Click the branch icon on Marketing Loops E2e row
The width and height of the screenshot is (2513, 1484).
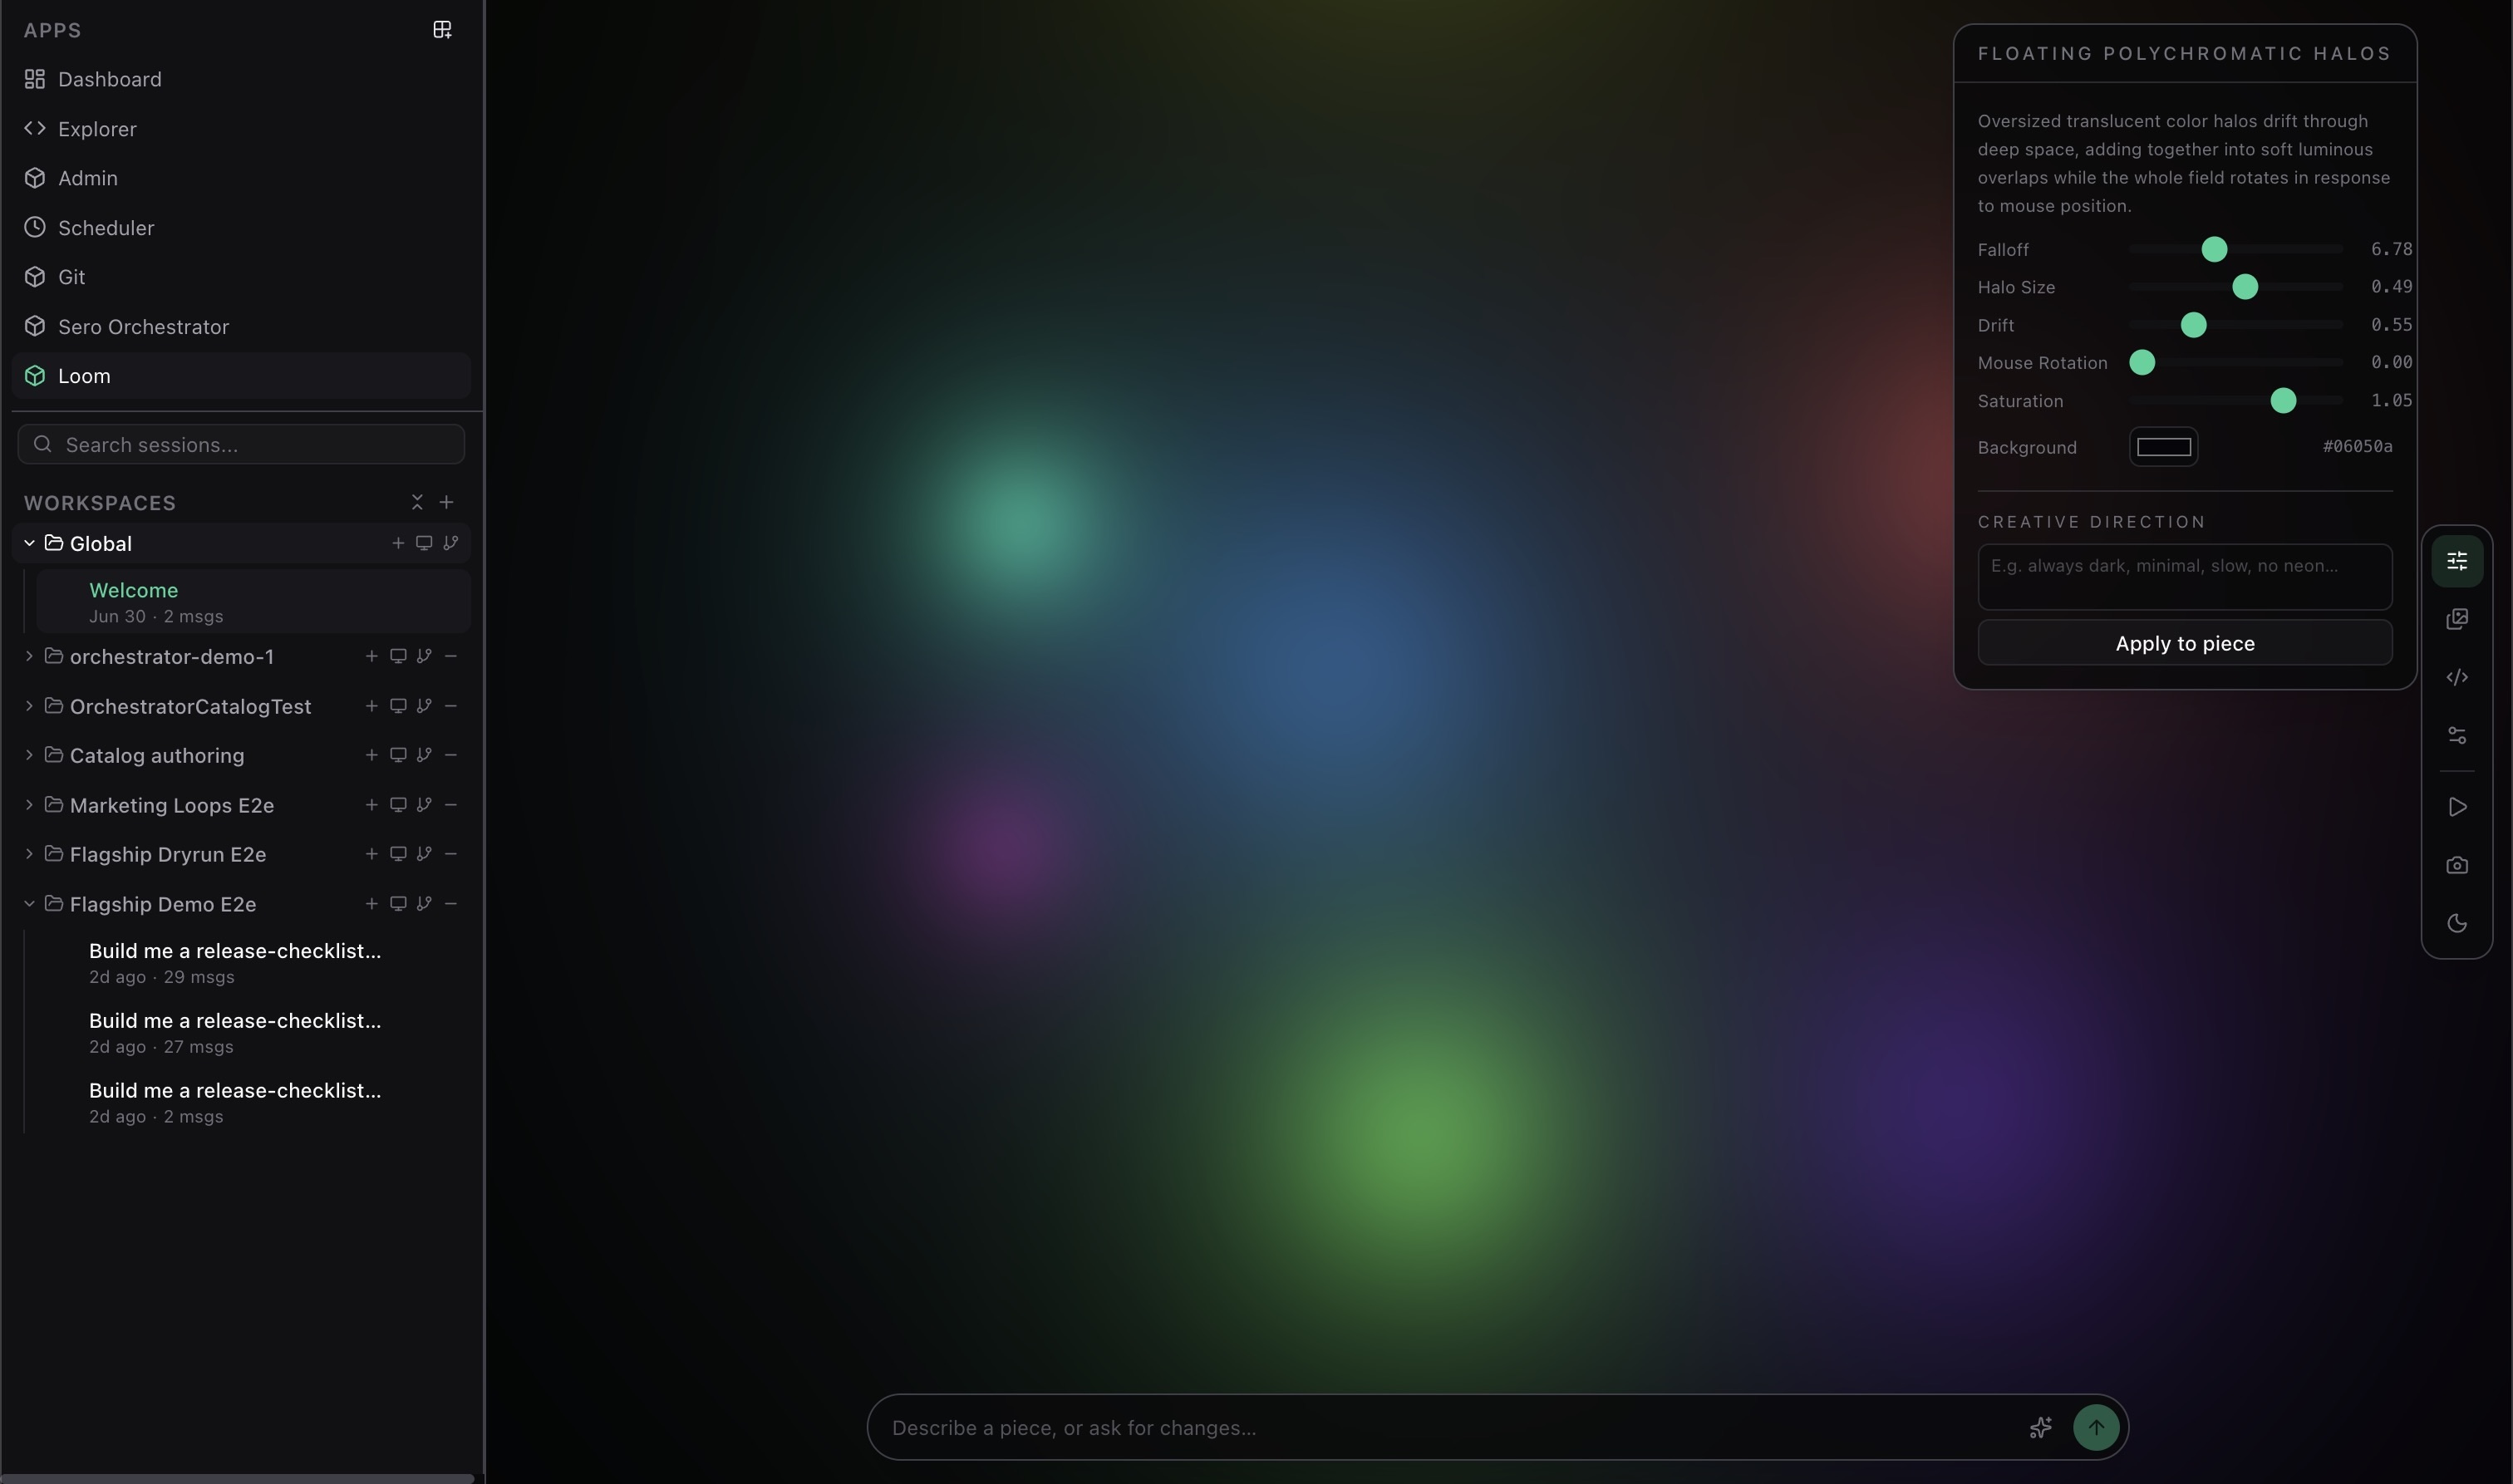424,805
